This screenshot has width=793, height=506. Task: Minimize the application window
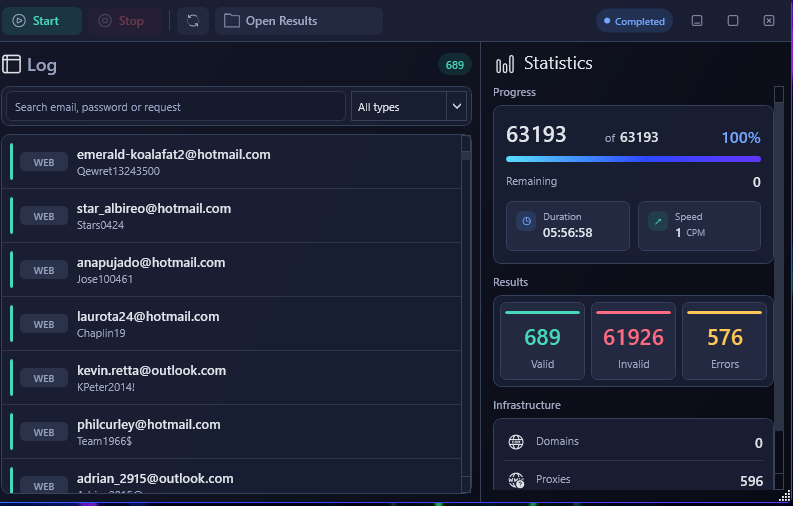point(697,21)
